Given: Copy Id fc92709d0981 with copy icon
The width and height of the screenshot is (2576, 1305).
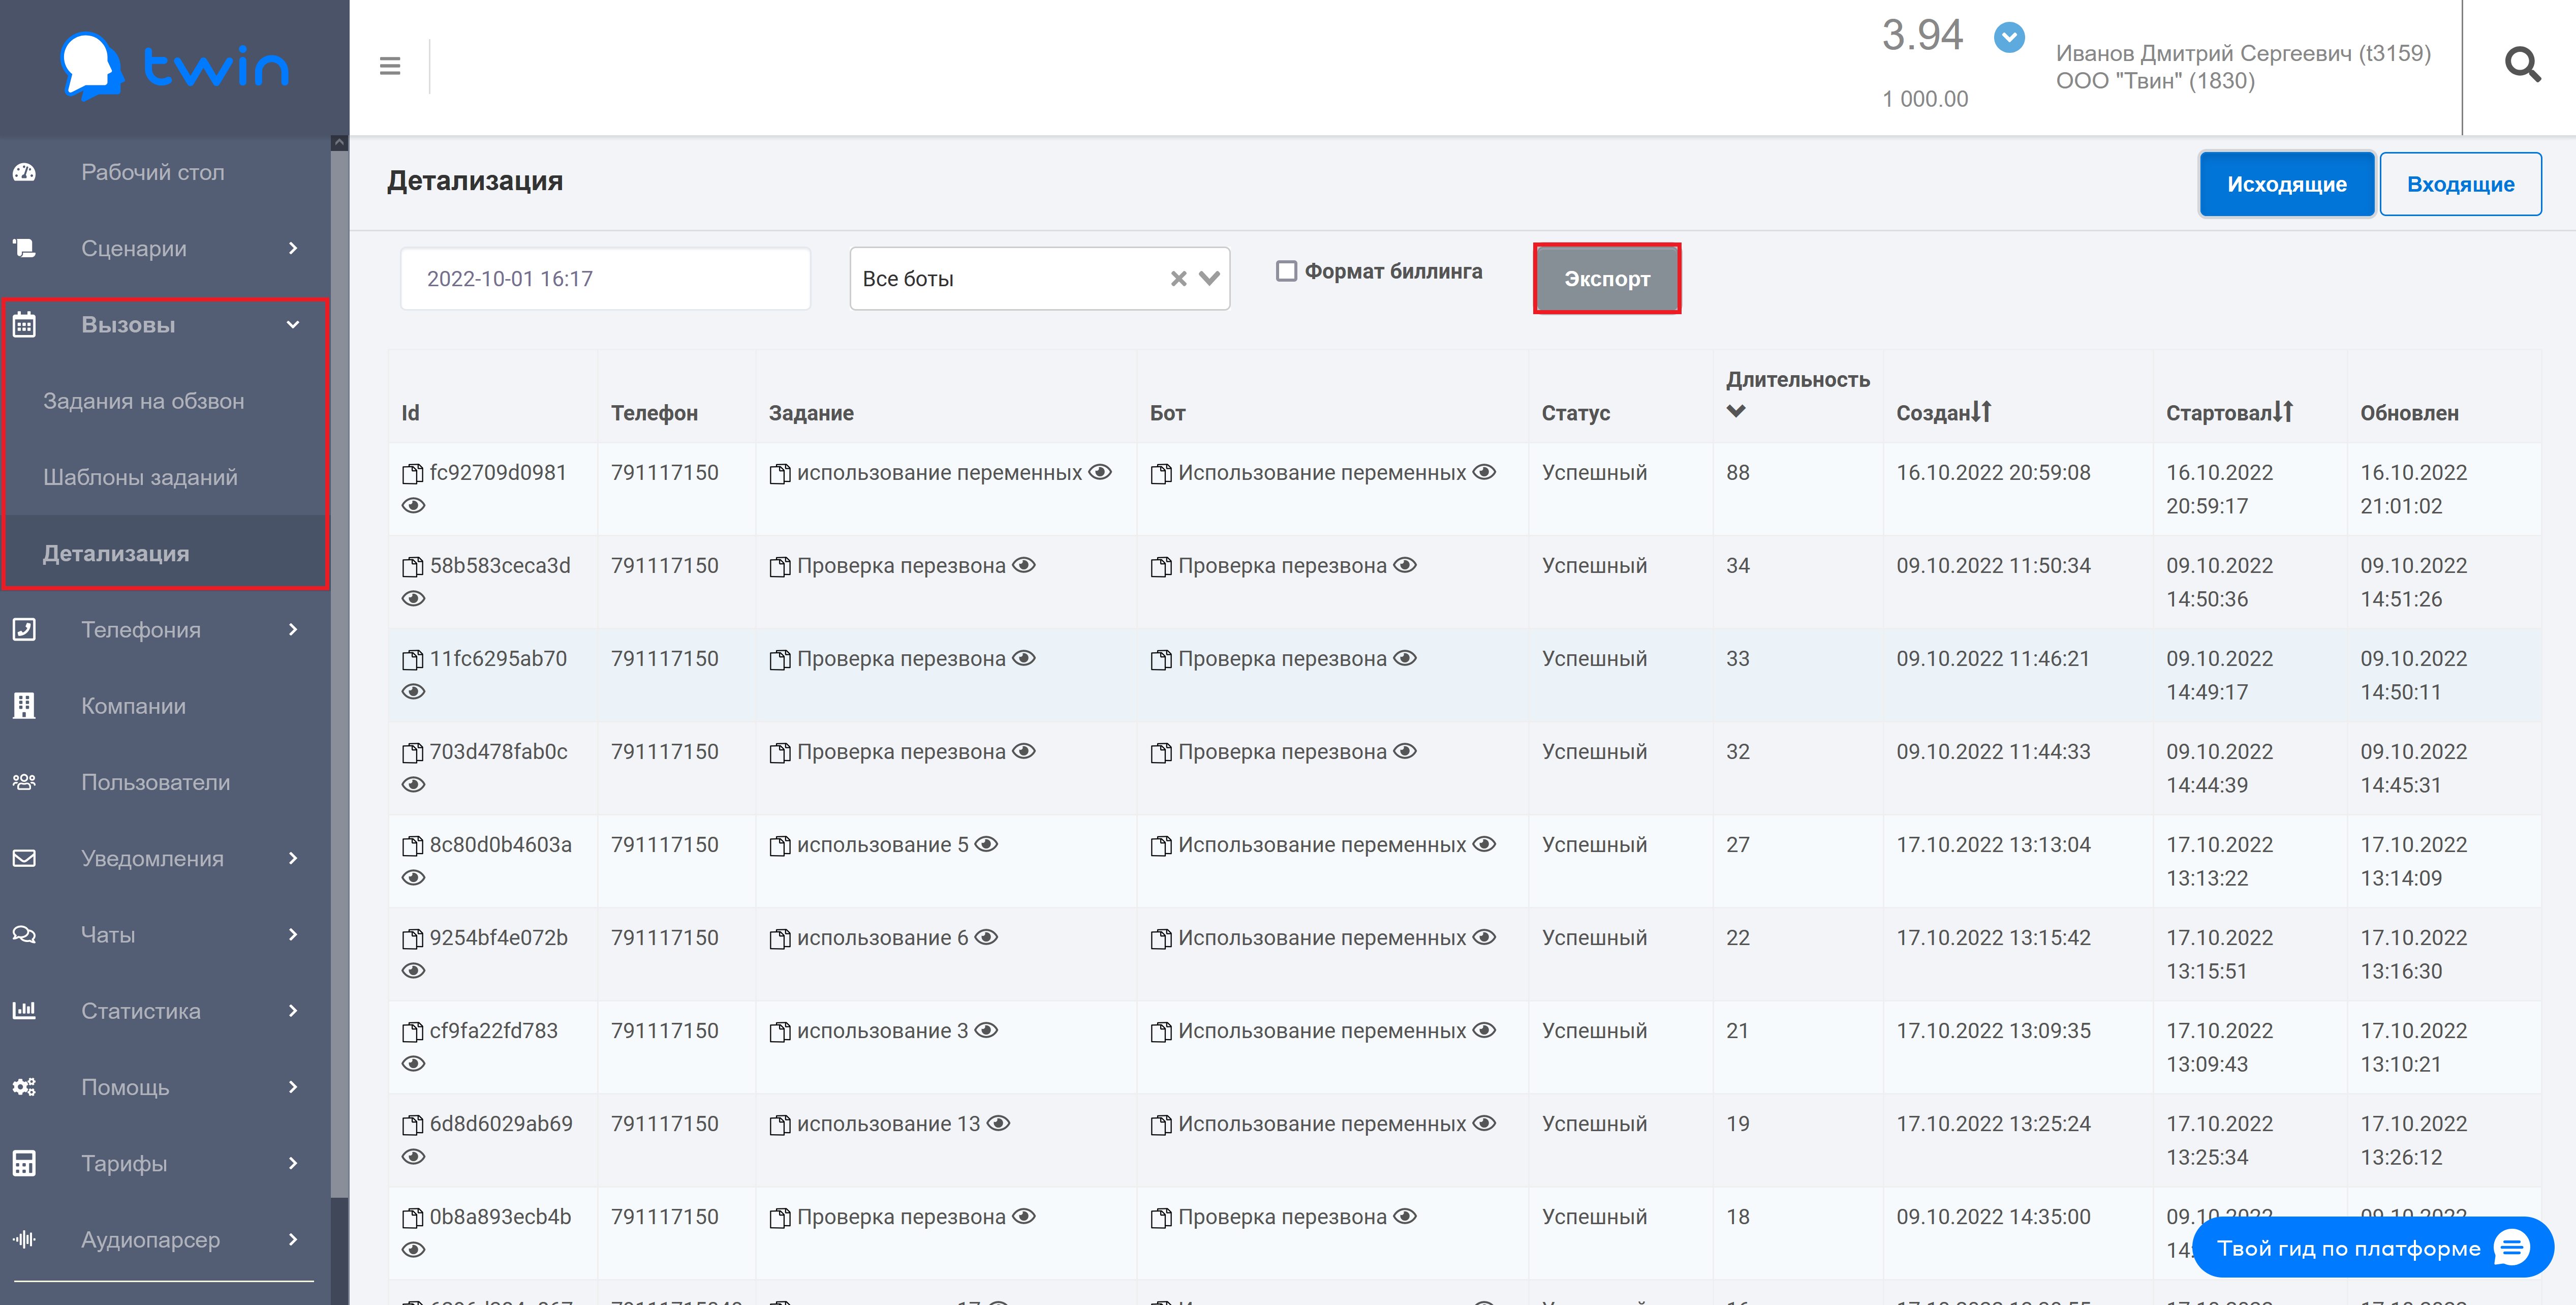Looking at the screenshot, I should click(x=412, y=474).
